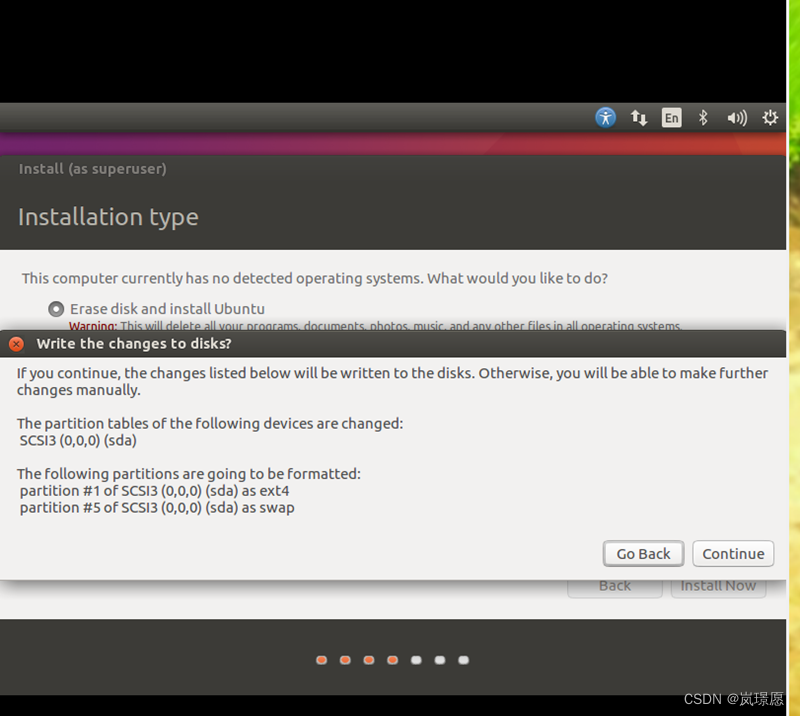Click the orange close dot on the dialog
This screenshot has width=800, height=716.
tap(16, 343)
